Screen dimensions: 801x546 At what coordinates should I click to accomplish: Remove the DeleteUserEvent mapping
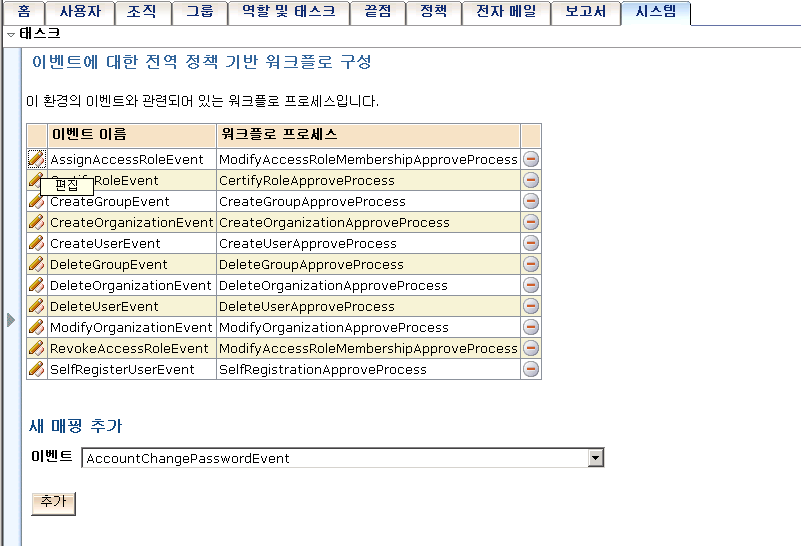(531, 305)
